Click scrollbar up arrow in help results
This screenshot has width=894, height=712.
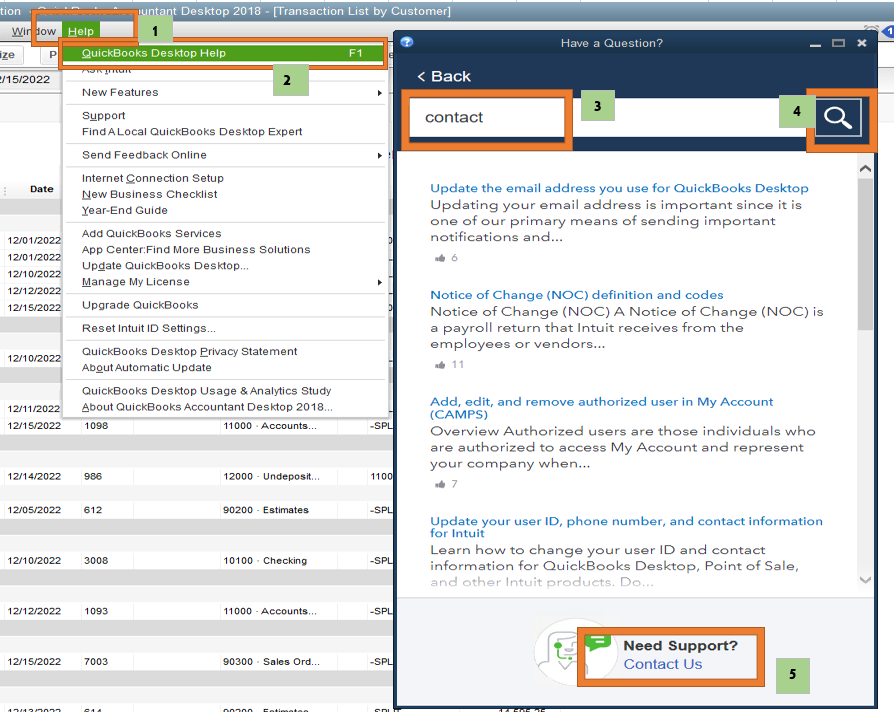pyautogui.click(x=865, y=169)
